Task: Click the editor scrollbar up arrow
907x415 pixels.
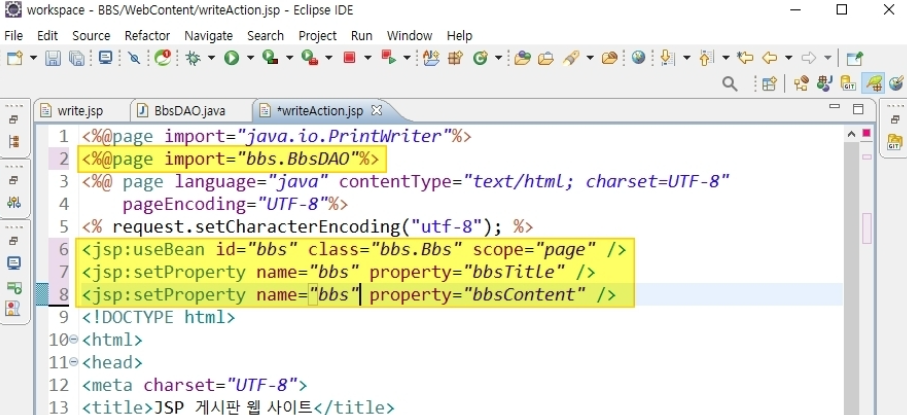Action: click(851, 134)
